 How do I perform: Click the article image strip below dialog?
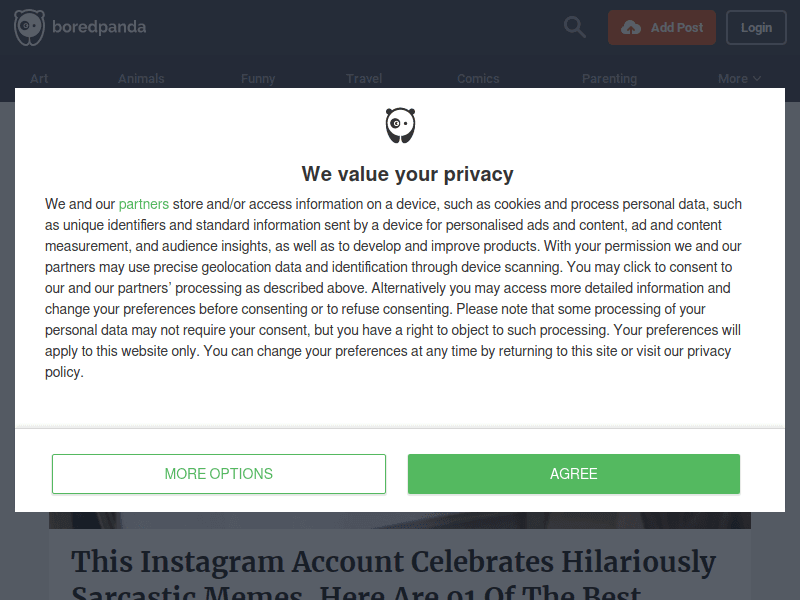coord(400,520)
